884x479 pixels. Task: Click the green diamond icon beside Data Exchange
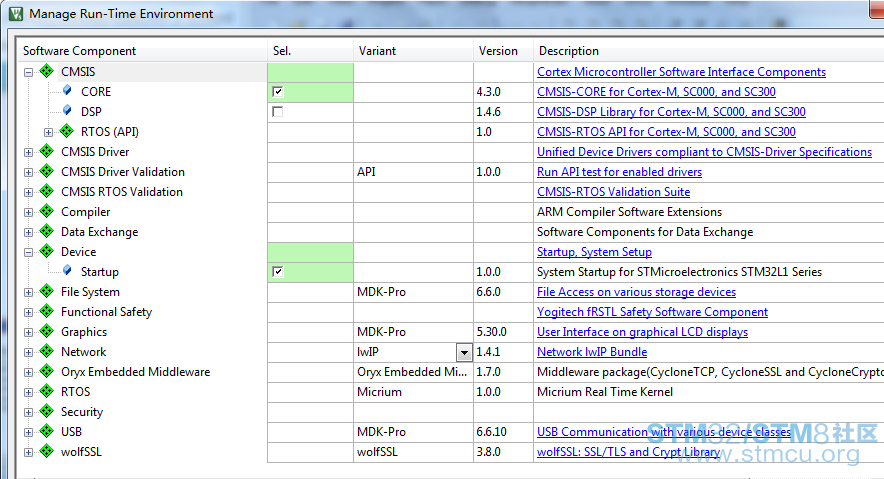(47, 232)
